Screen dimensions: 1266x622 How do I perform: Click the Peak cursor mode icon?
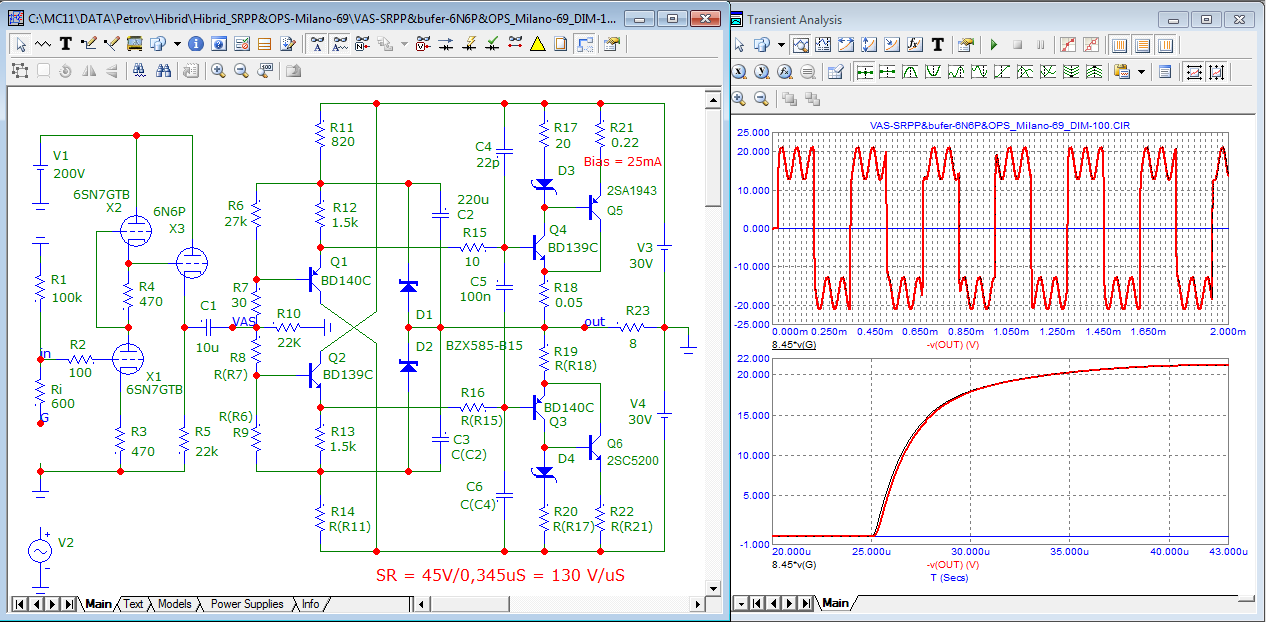[x=911, y=72]
